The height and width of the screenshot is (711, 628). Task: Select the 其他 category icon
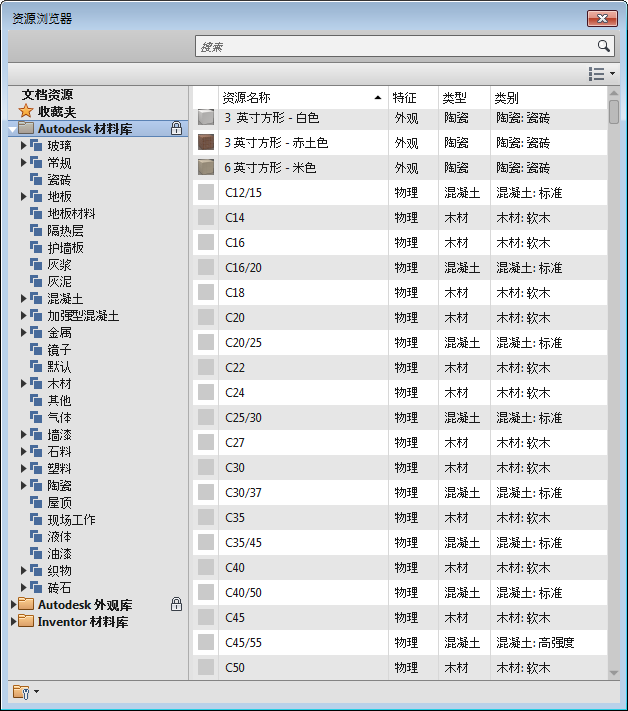point(36,400)
